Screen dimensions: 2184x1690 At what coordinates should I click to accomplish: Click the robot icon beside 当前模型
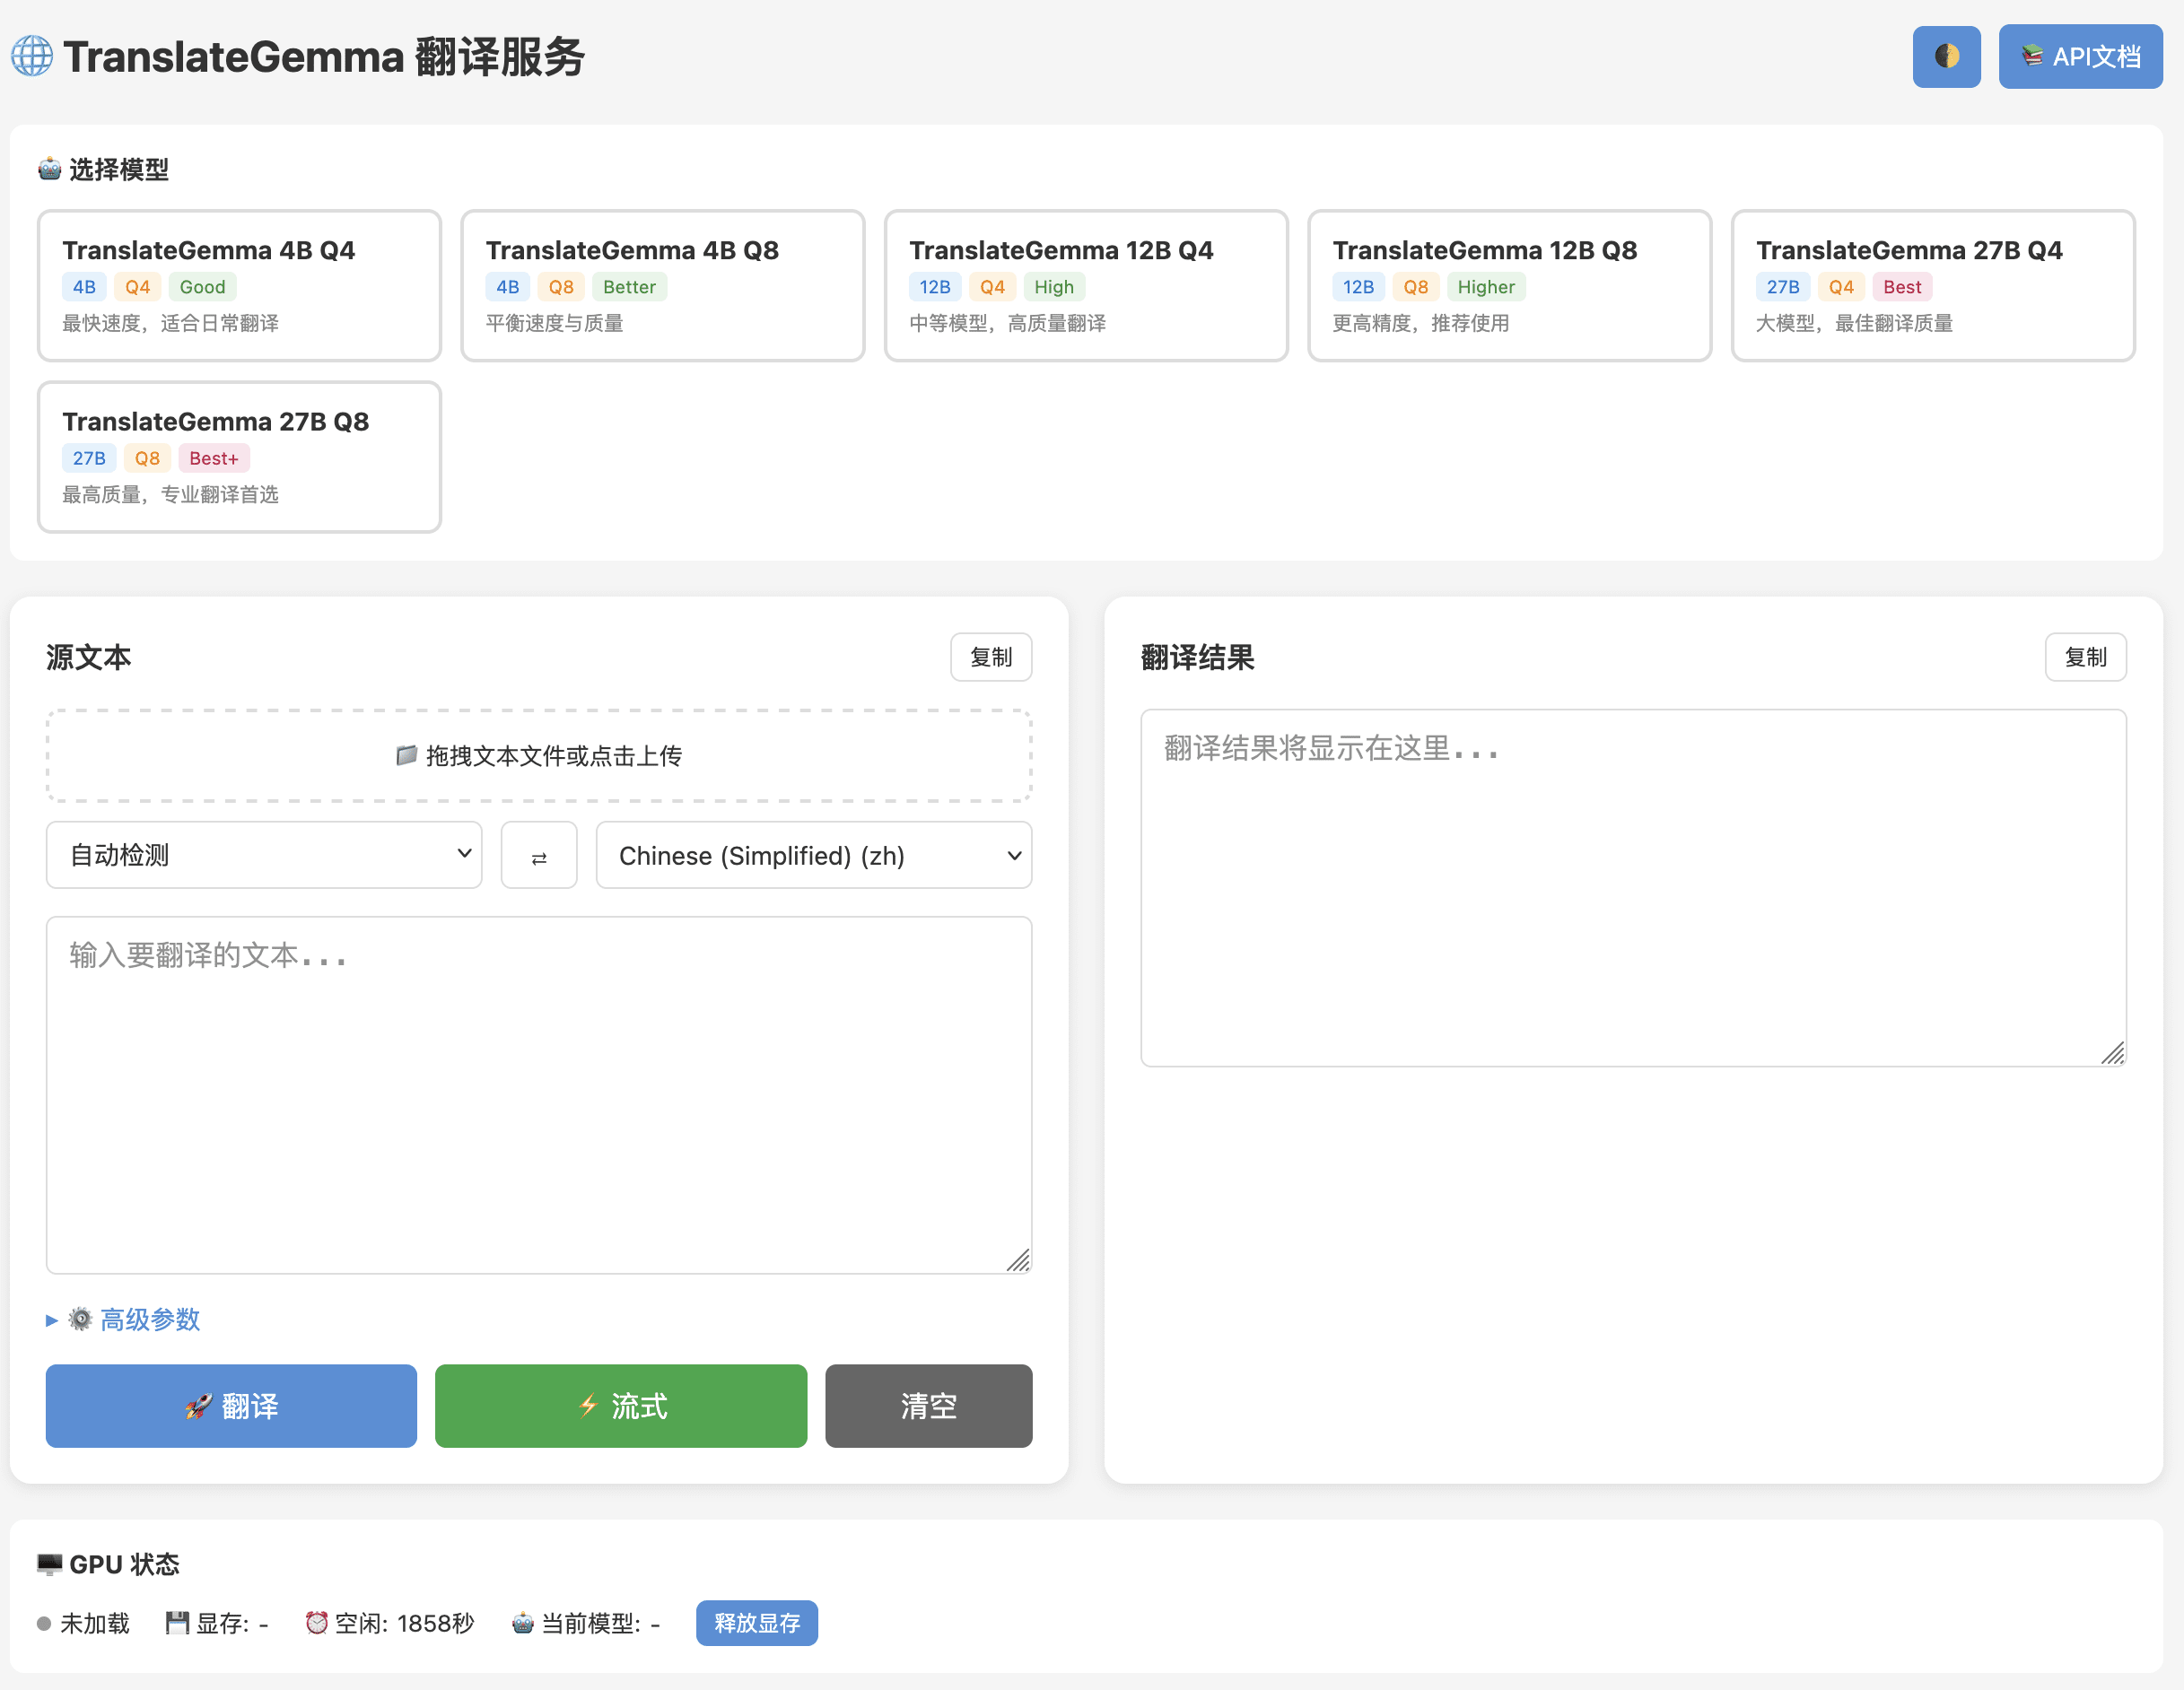523,1623
